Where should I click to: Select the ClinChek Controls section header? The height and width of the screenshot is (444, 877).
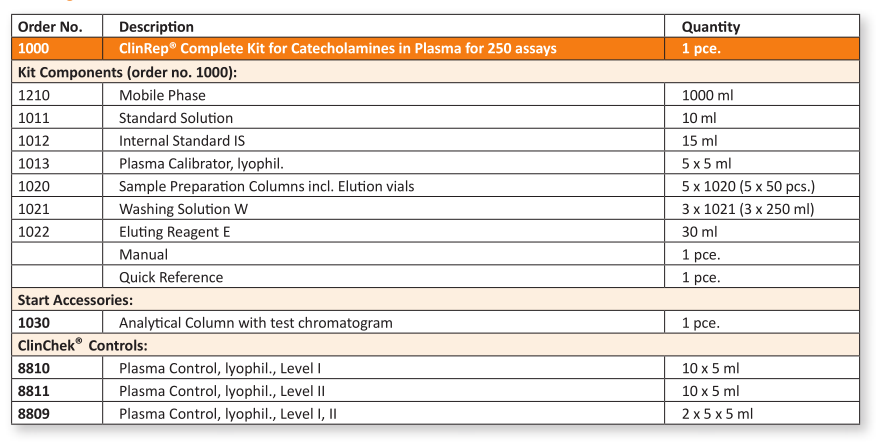click(x=435, y=346)
